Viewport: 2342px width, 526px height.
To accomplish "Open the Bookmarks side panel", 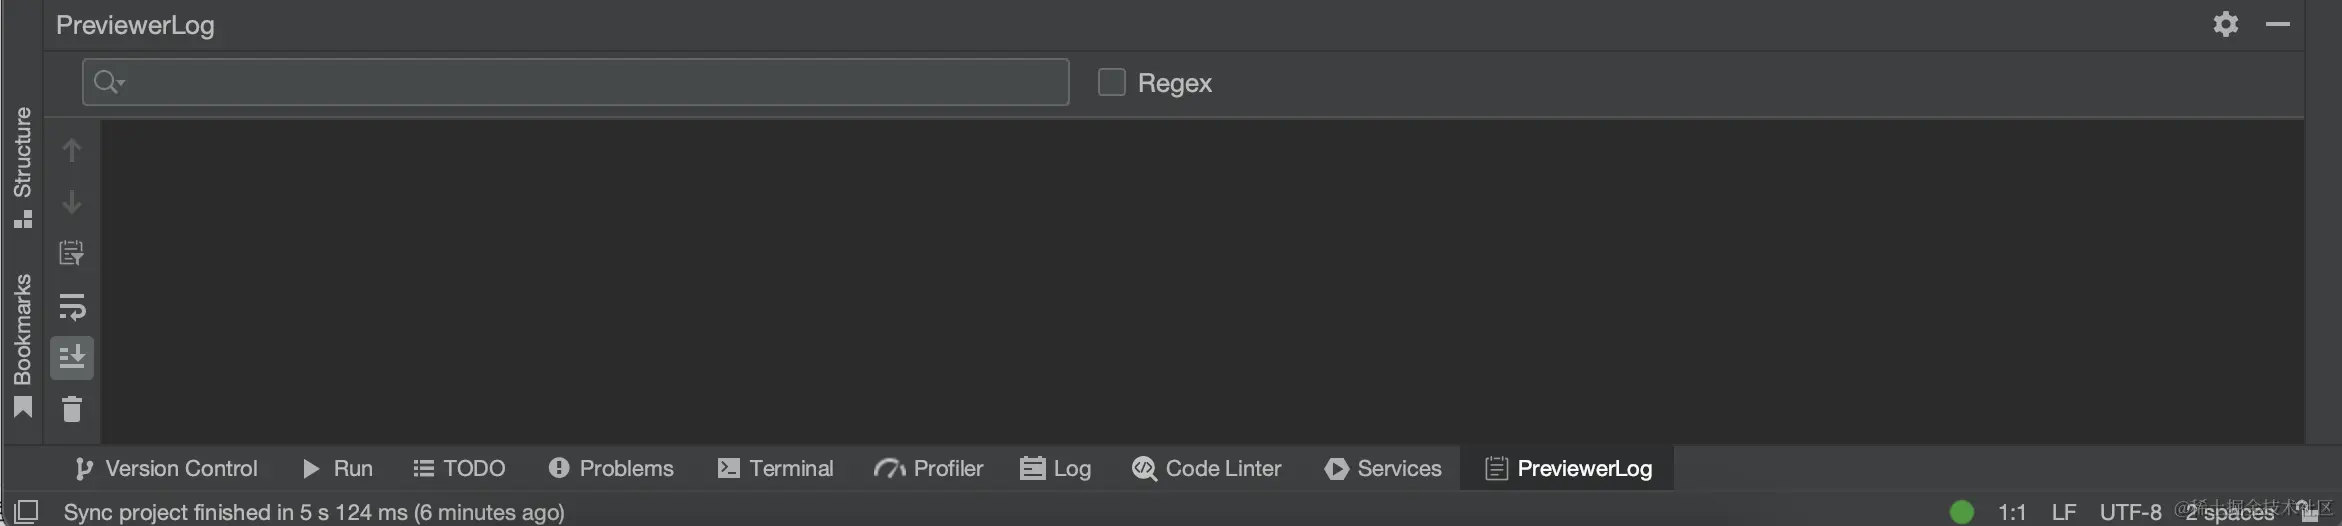I will [22, 345].
